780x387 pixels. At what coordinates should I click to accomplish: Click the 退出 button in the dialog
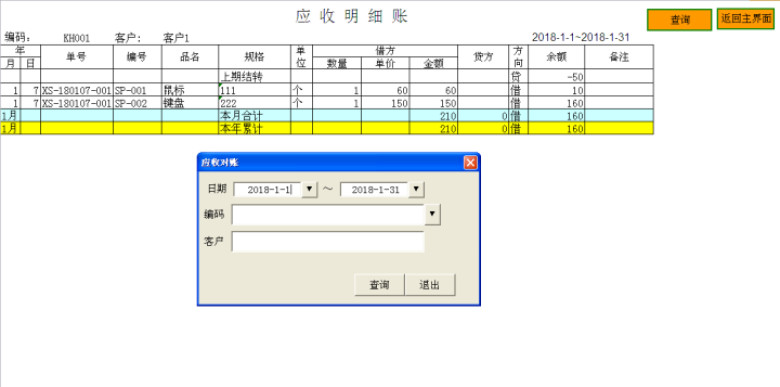(x=430, y=285)
